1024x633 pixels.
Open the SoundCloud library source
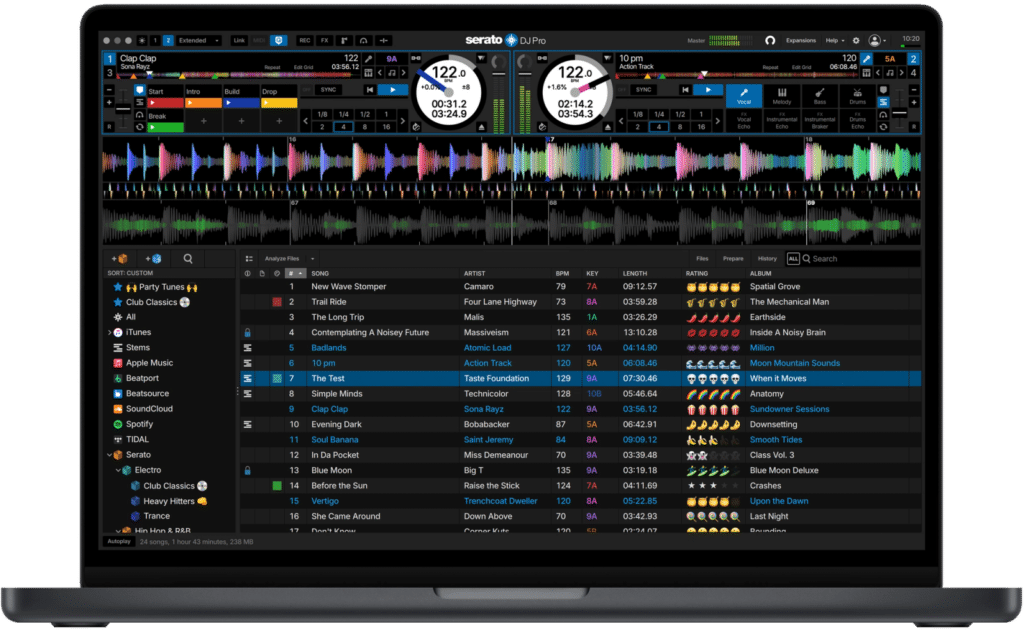pos(143,409)
